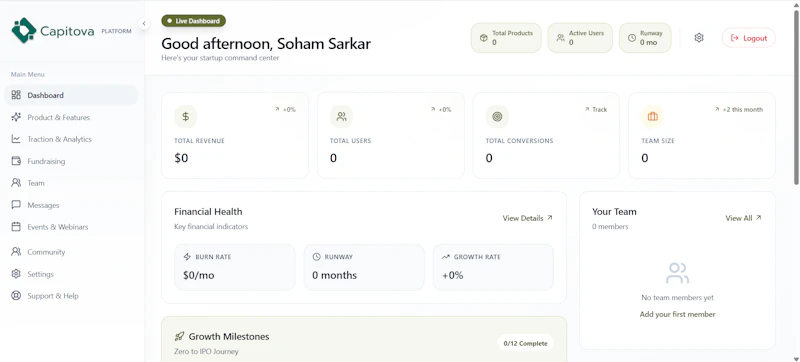
Task: Click the Active Users icon in header
Action: click(x=561, y=38)
